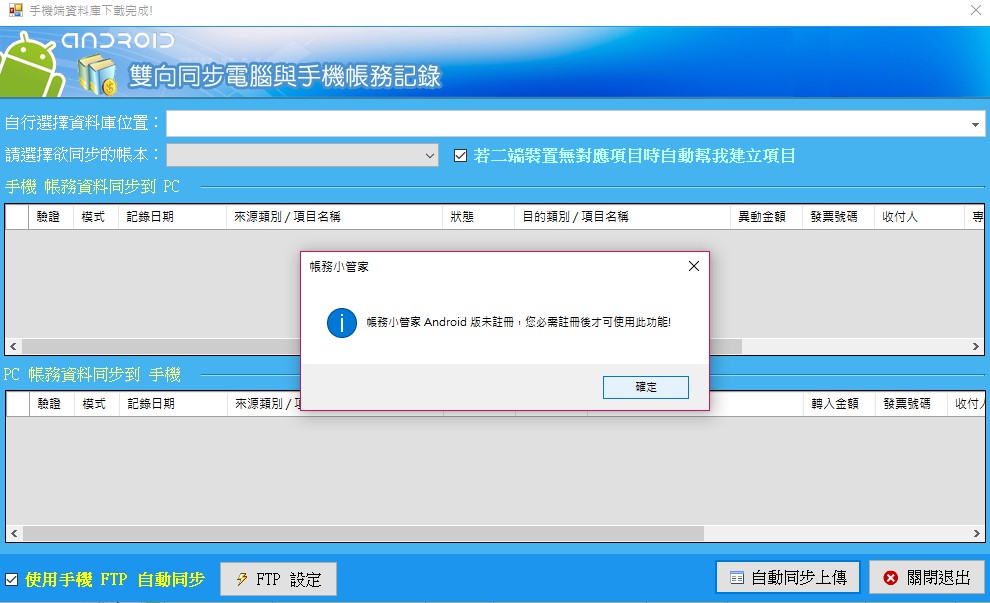Viewport: 990px width, 603px height.
Task: Close the main window with title bar X
Action: point(975,10)
